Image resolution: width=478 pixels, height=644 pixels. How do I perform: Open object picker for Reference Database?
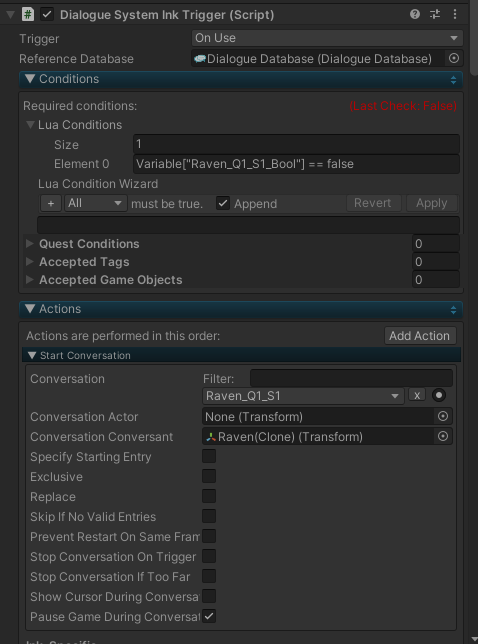(x=454, y=58)
